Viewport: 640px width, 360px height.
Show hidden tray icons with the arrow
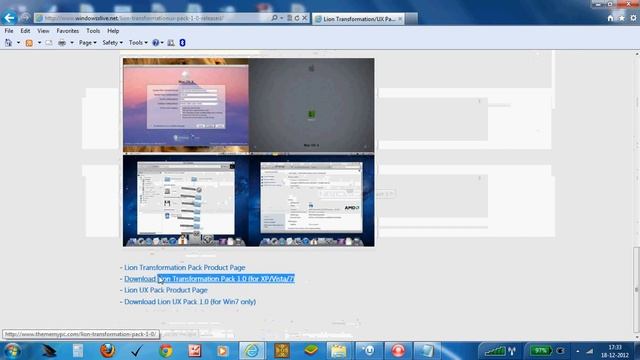tap(578, 351)
